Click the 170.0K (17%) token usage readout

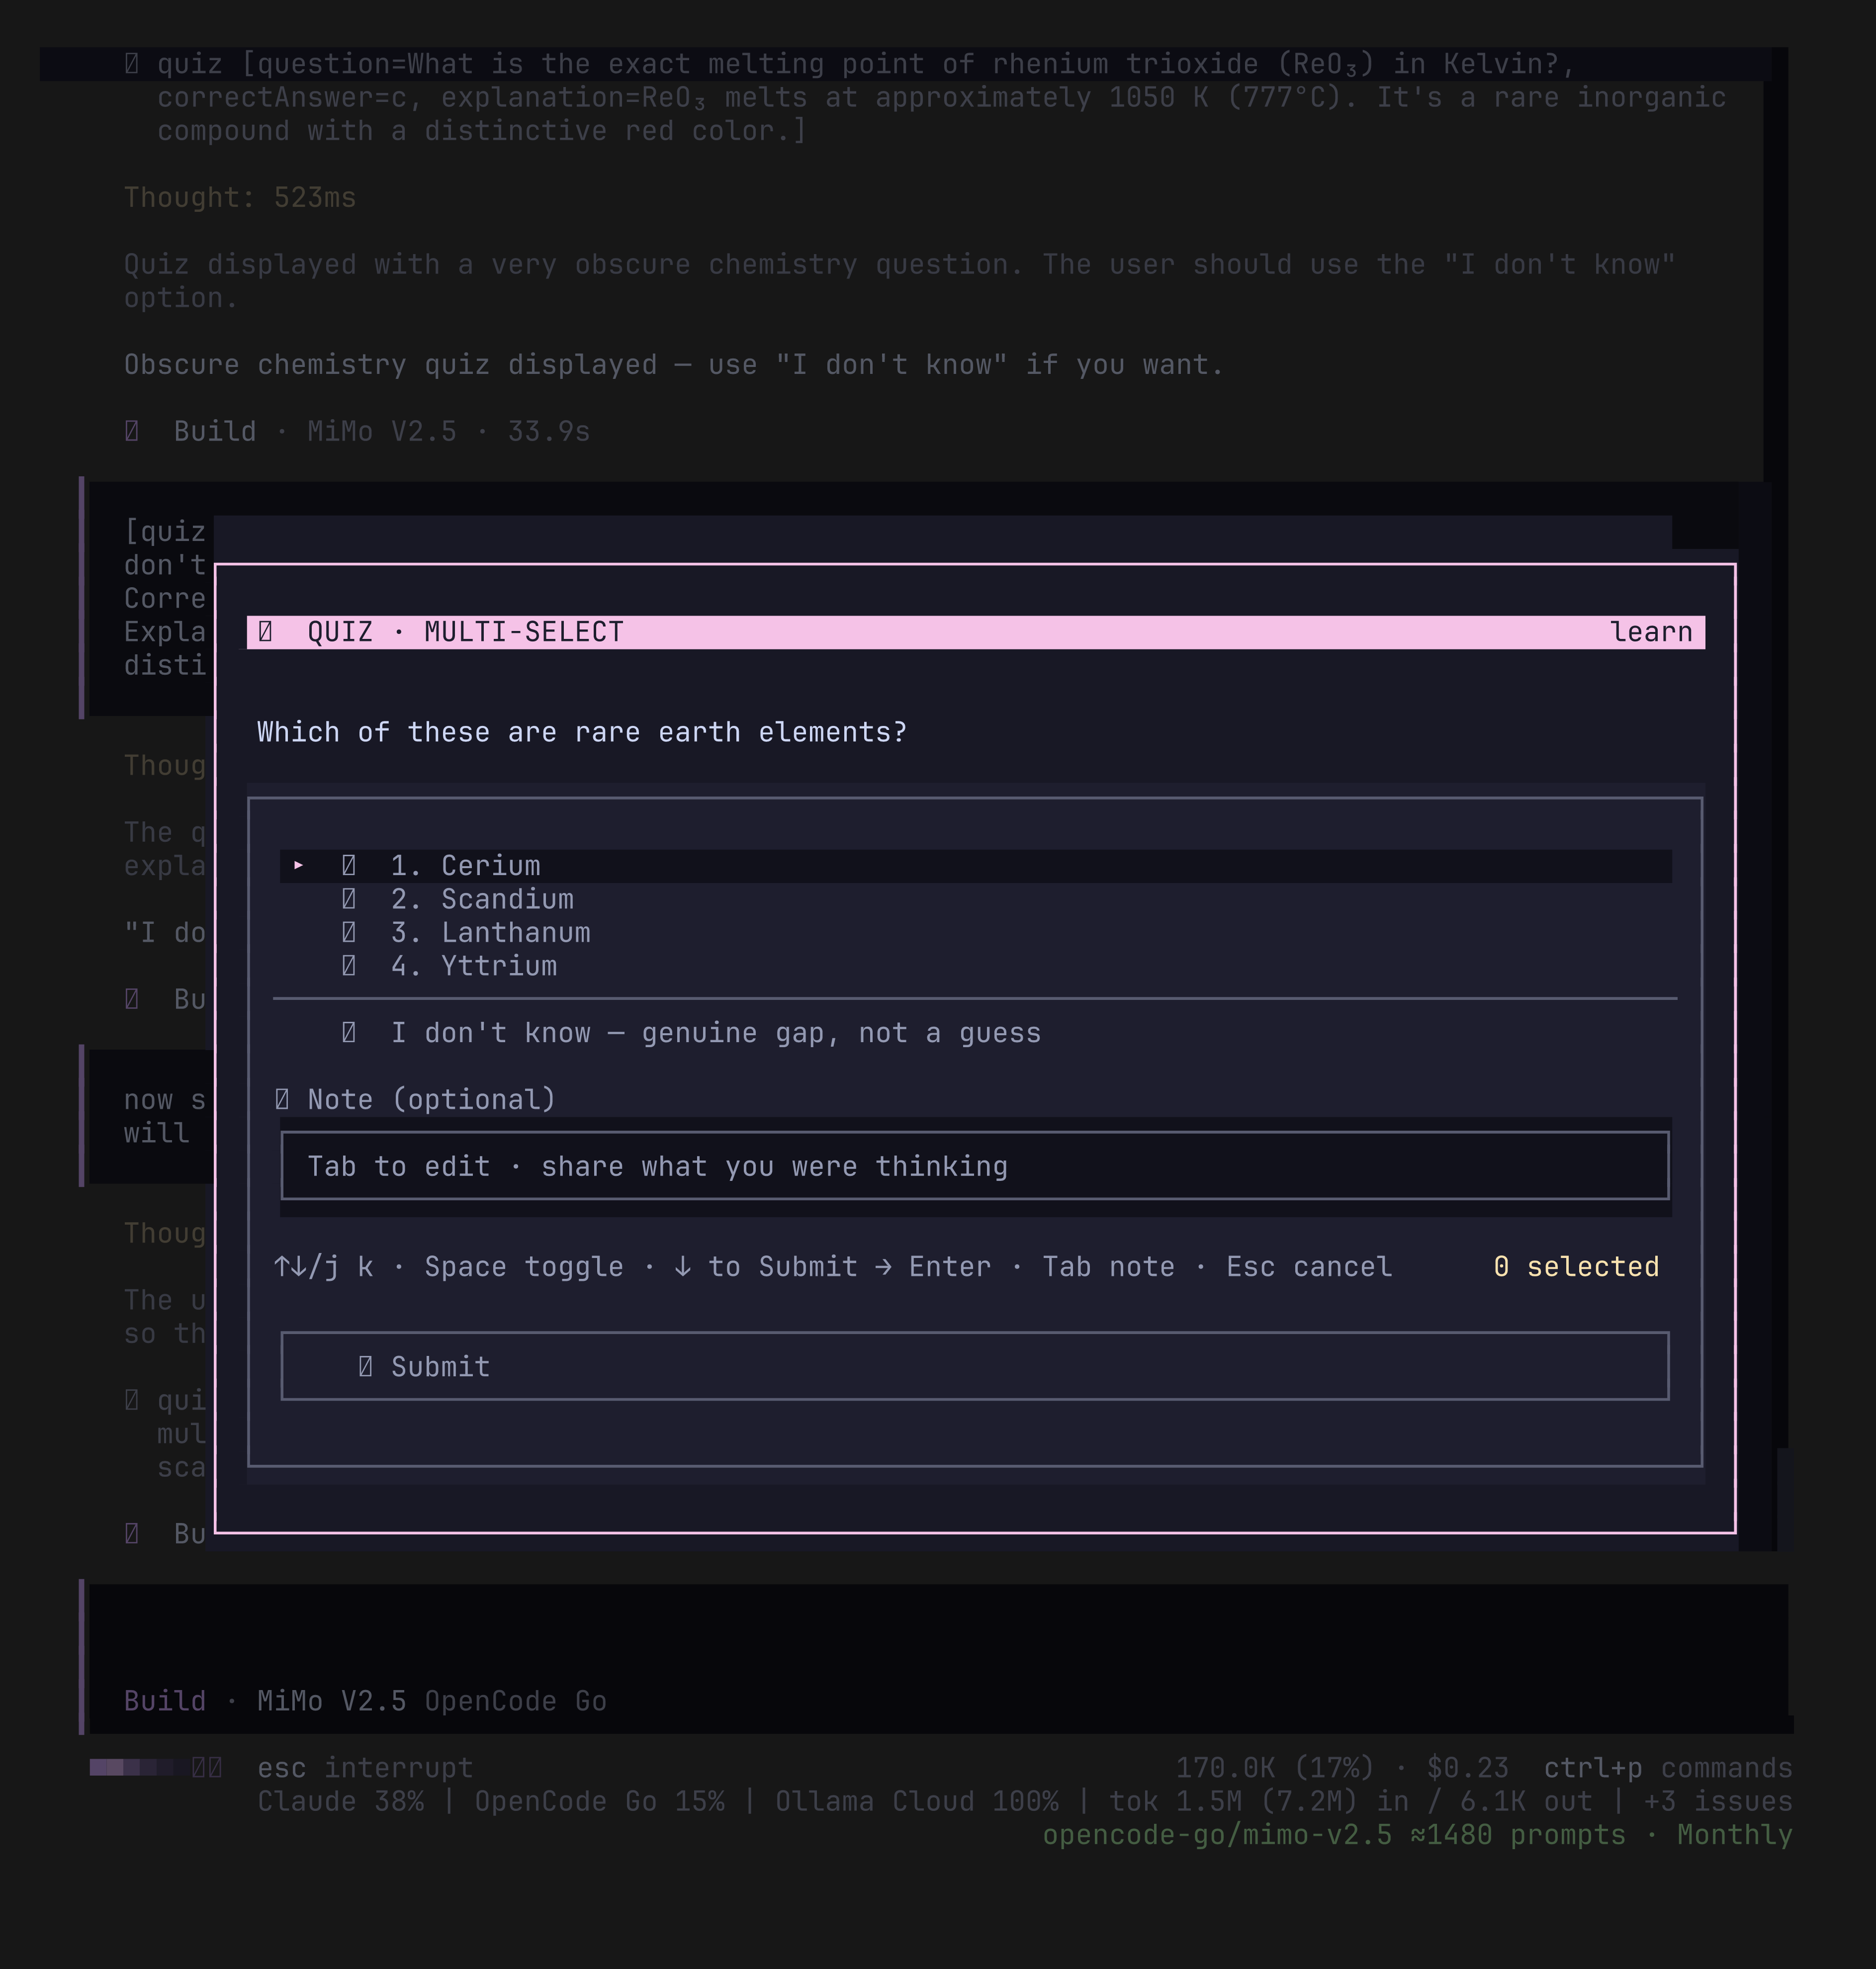pyautogui.click(x=1275, y=1768)
